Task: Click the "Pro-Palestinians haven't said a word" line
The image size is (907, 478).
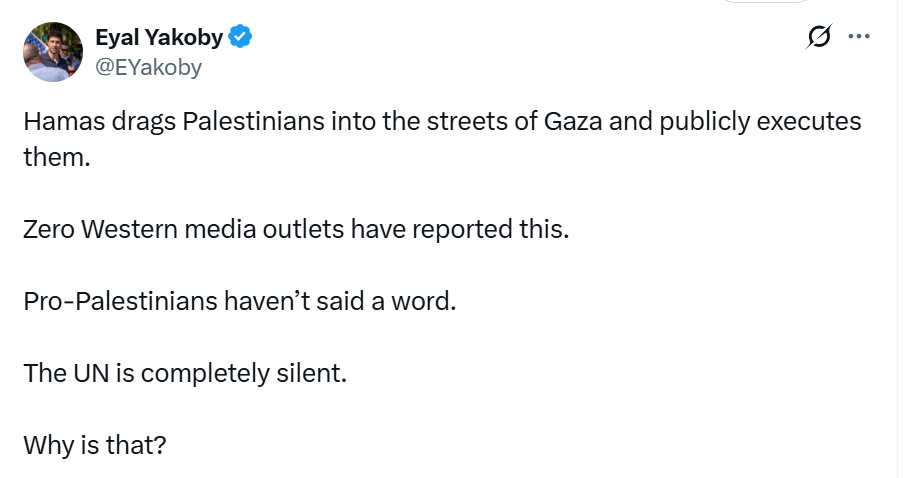Action: [239, 300]
